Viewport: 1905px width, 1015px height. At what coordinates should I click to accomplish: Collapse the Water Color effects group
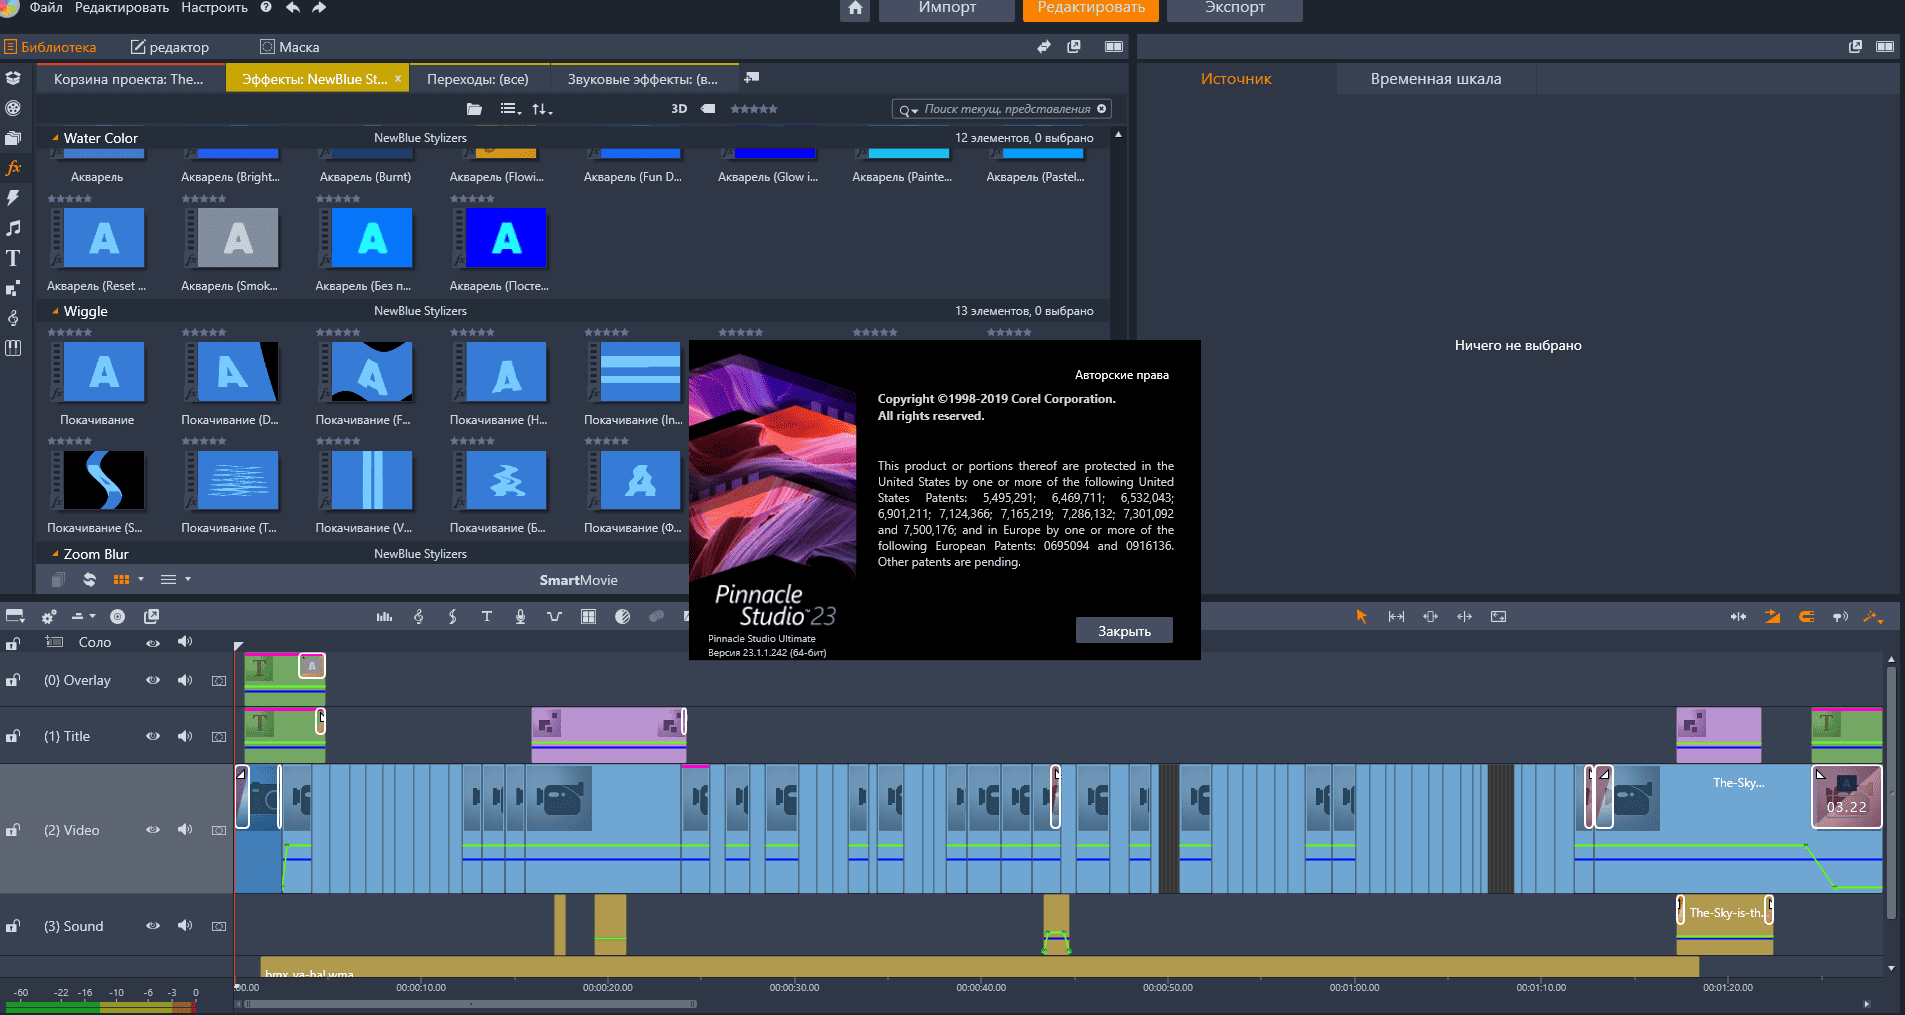pos(55,139)
